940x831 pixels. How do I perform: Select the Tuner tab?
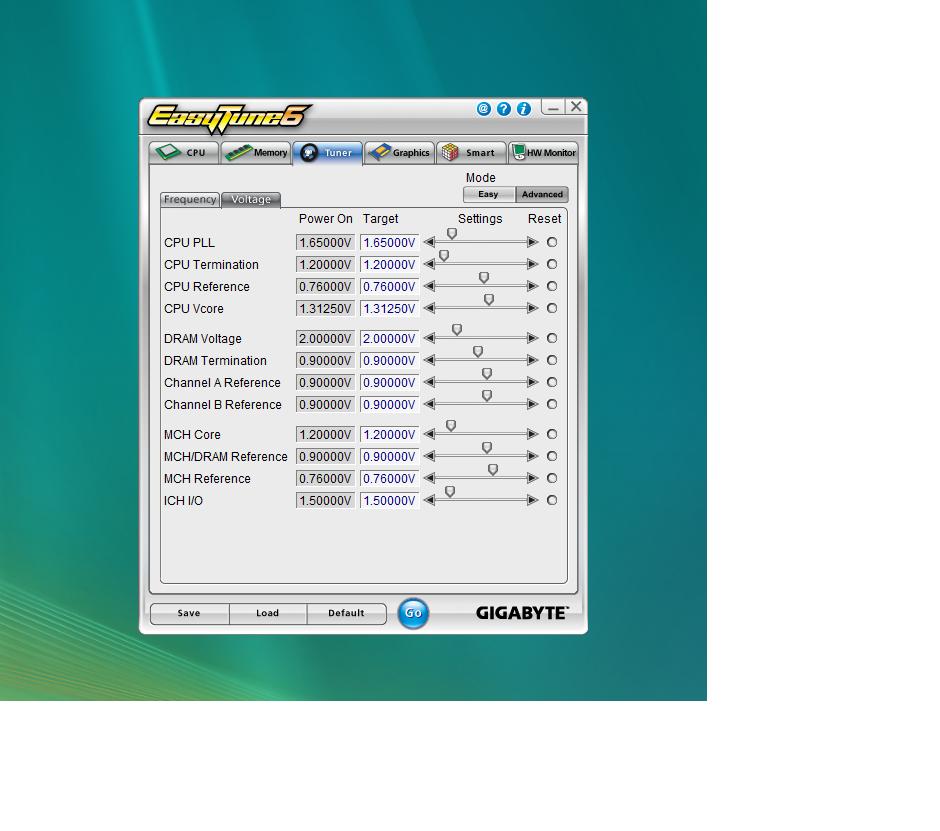[x=327, y=153]
